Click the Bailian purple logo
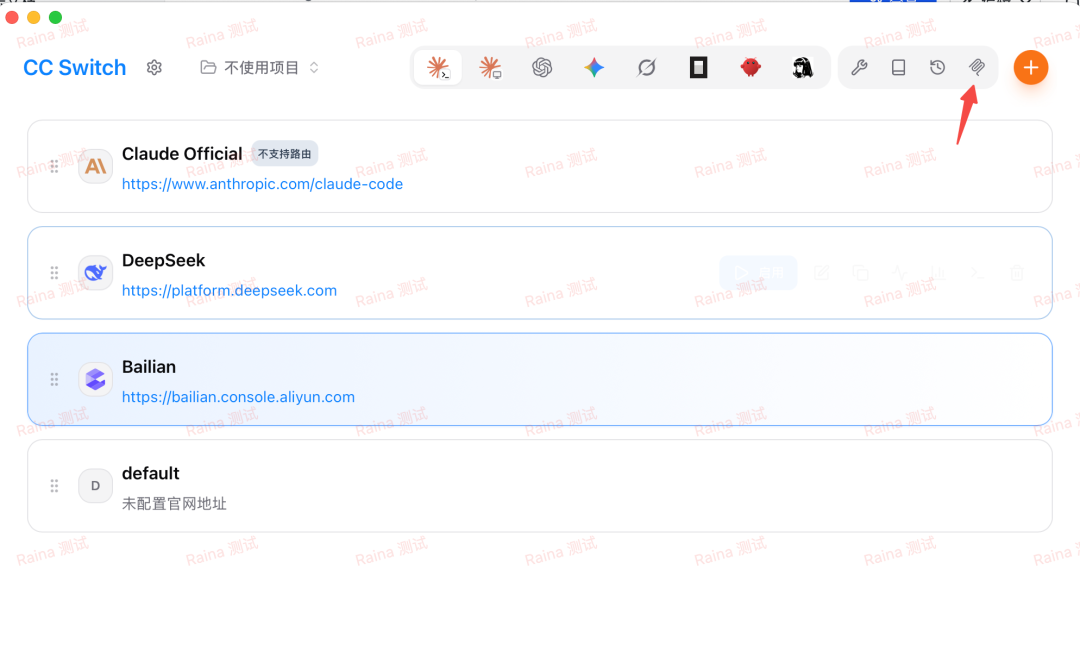Screen dimensions: 1080x663 click(x=96, y=379)
